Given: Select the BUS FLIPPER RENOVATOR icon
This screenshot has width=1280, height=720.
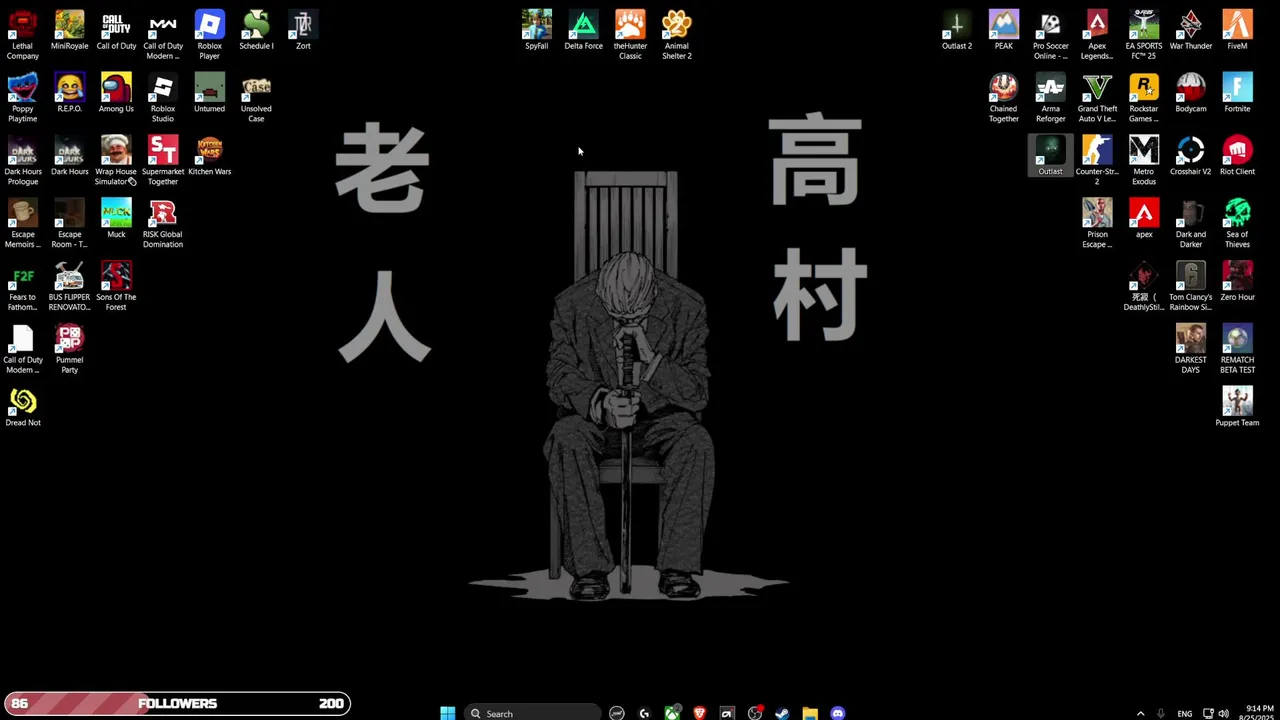Looking at the screenshot, I should [x=69, y=287].
